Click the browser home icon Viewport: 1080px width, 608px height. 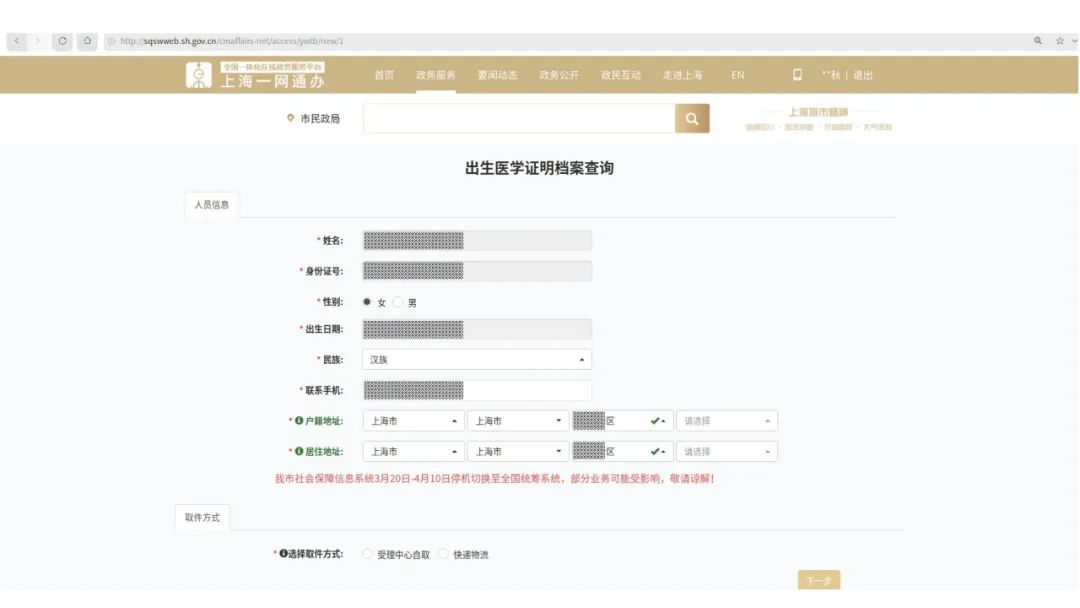coord(87,41)
